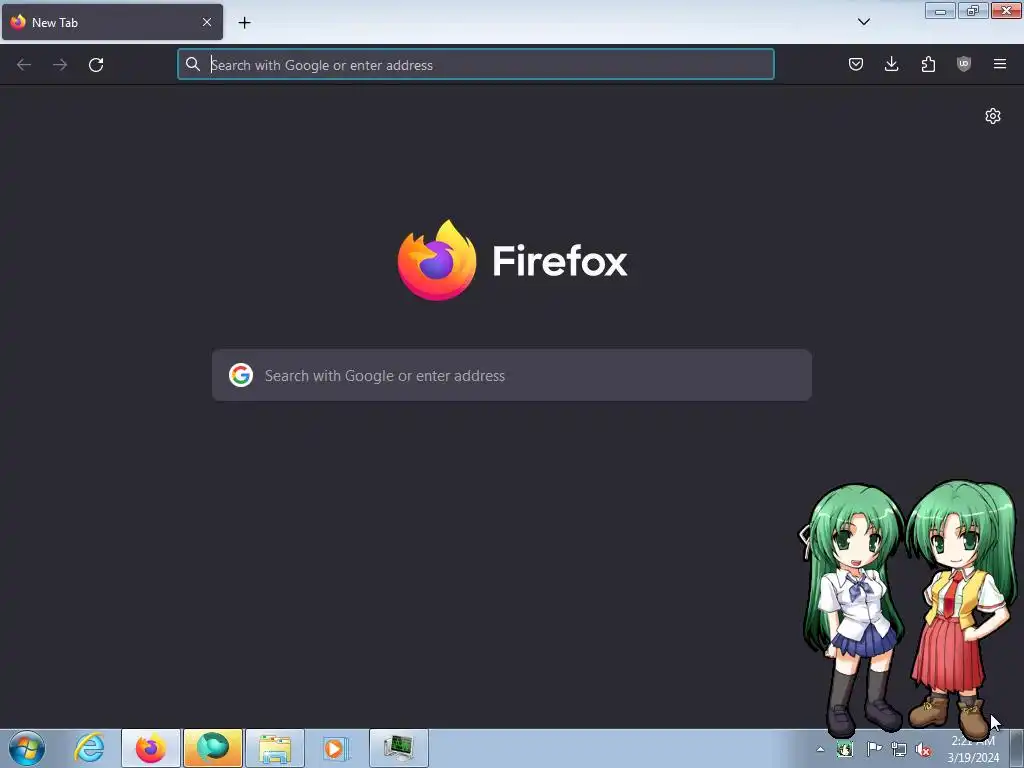Click the magnifier icon in address bar
Screen dimensions: 1024x768
coord(193,64)
